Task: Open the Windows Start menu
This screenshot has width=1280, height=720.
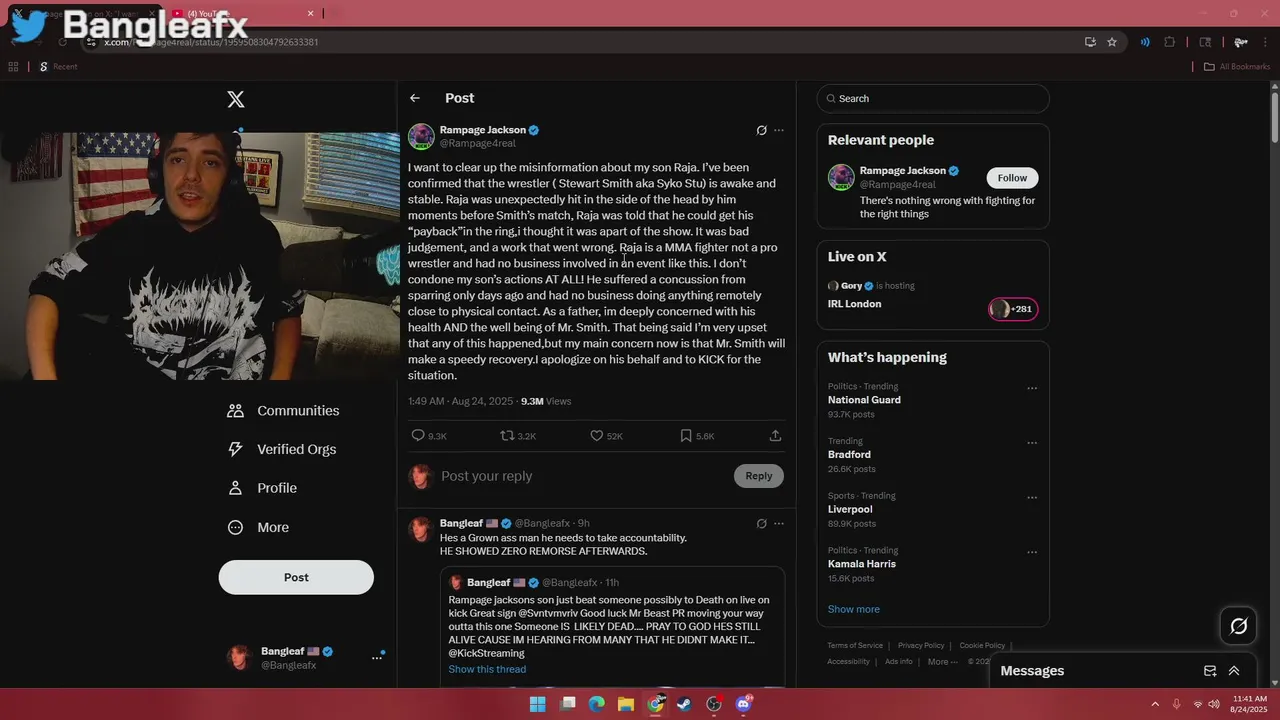Action: click(537, 704)
